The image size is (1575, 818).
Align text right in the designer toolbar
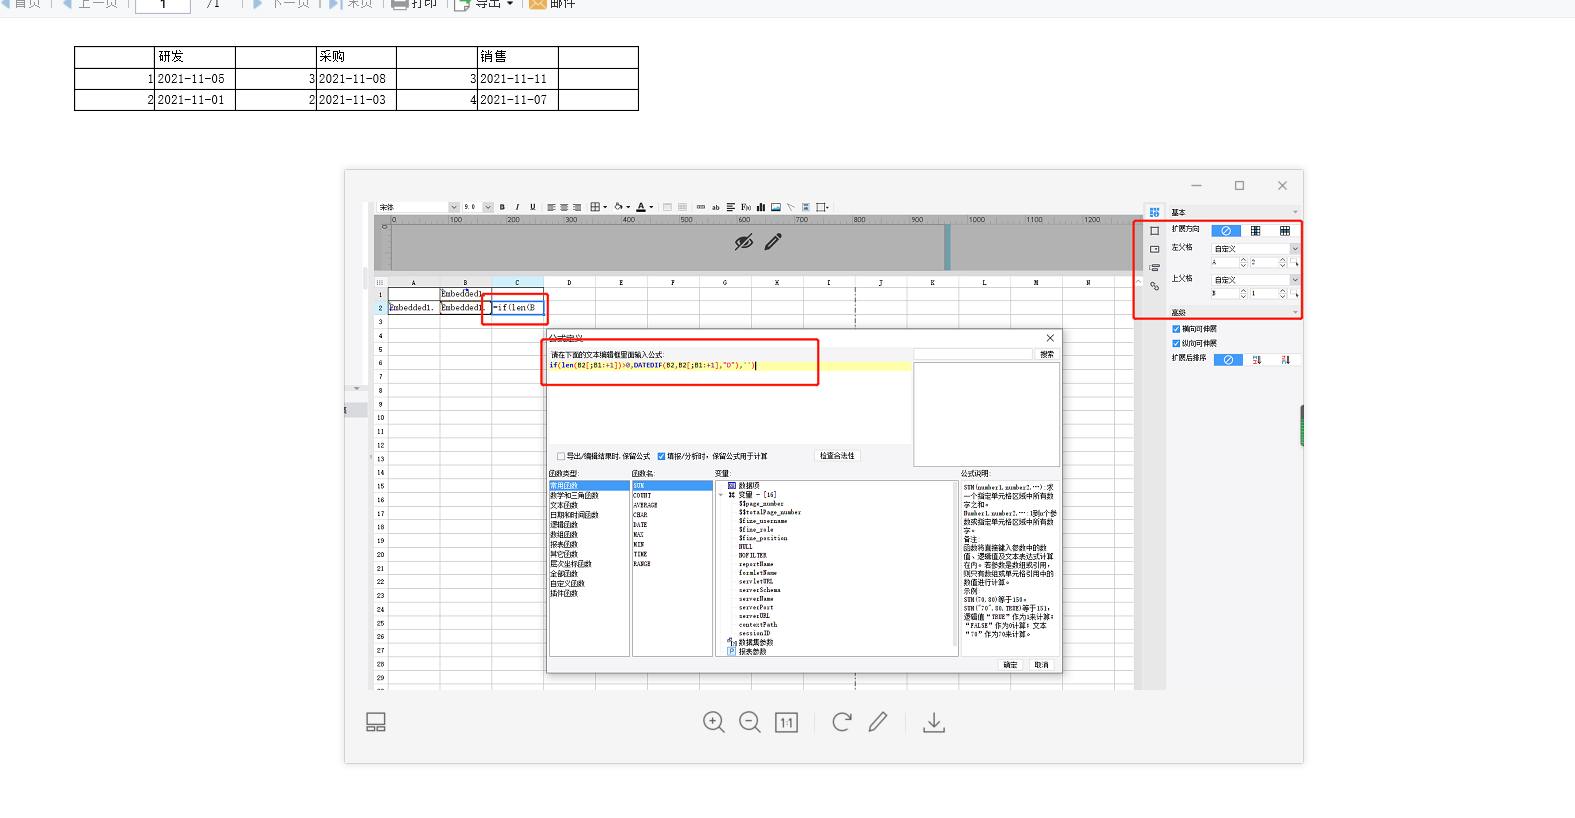(x=577, y=207)
